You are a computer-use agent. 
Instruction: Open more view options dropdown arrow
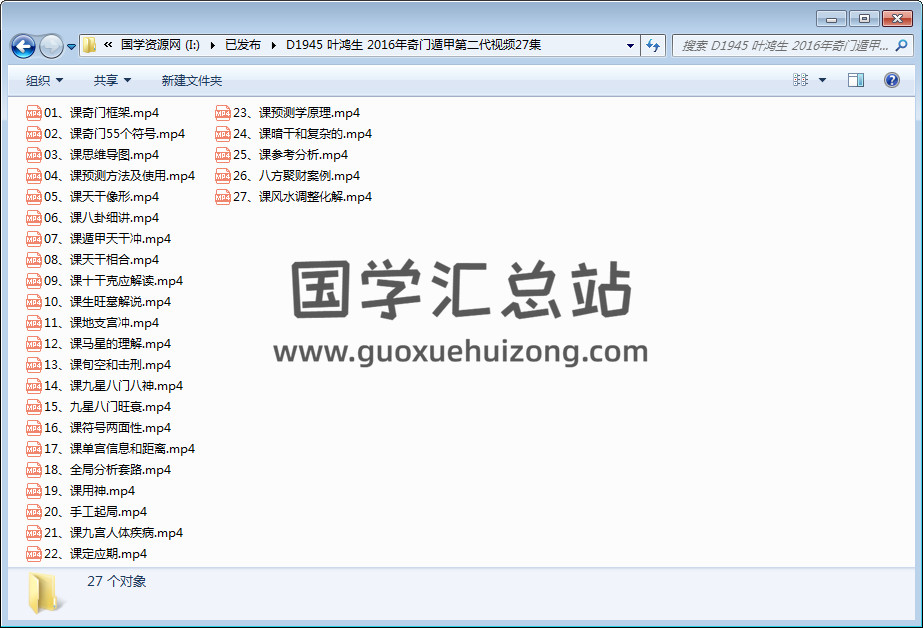(822, 80)
